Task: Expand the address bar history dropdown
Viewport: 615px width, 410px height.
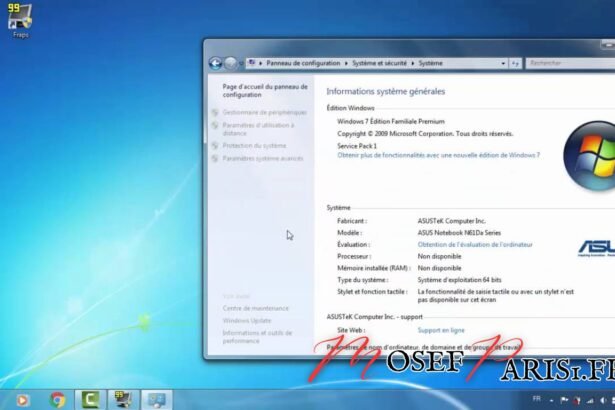Action: tap(503, 63)
